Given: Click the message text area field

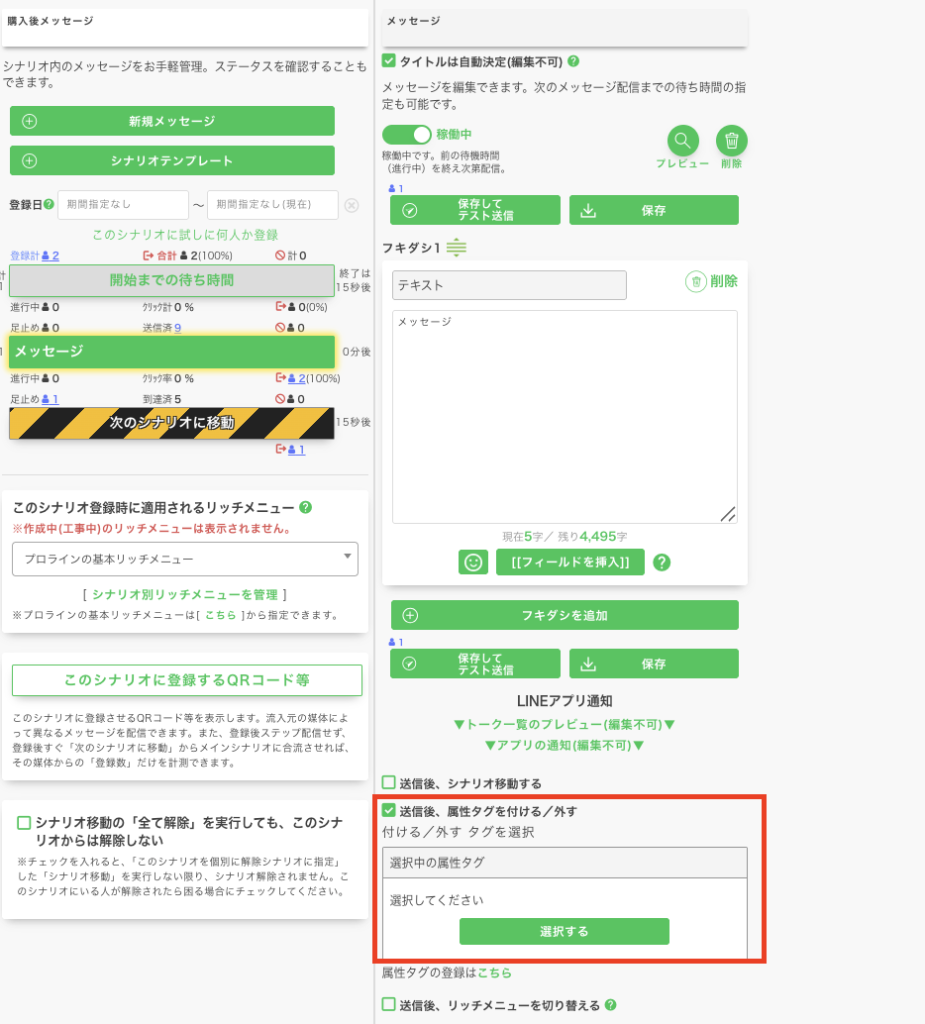Looking at the screenshot, I should 564,416.
